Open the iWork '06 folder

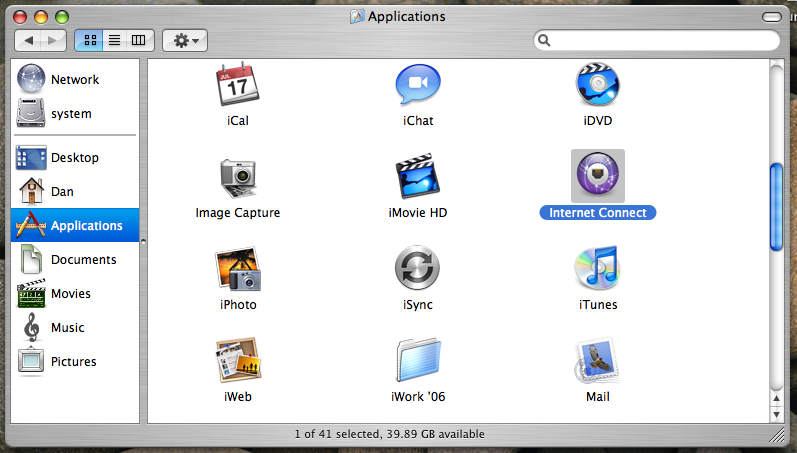coord(417,361)
